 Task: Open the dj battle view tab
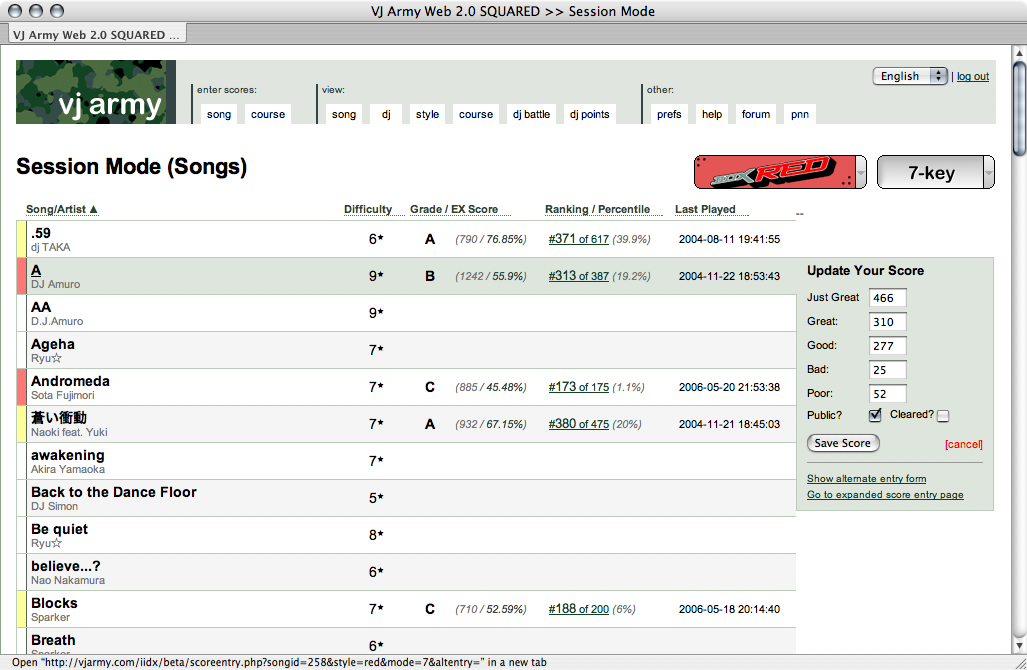tap(531, 114)
